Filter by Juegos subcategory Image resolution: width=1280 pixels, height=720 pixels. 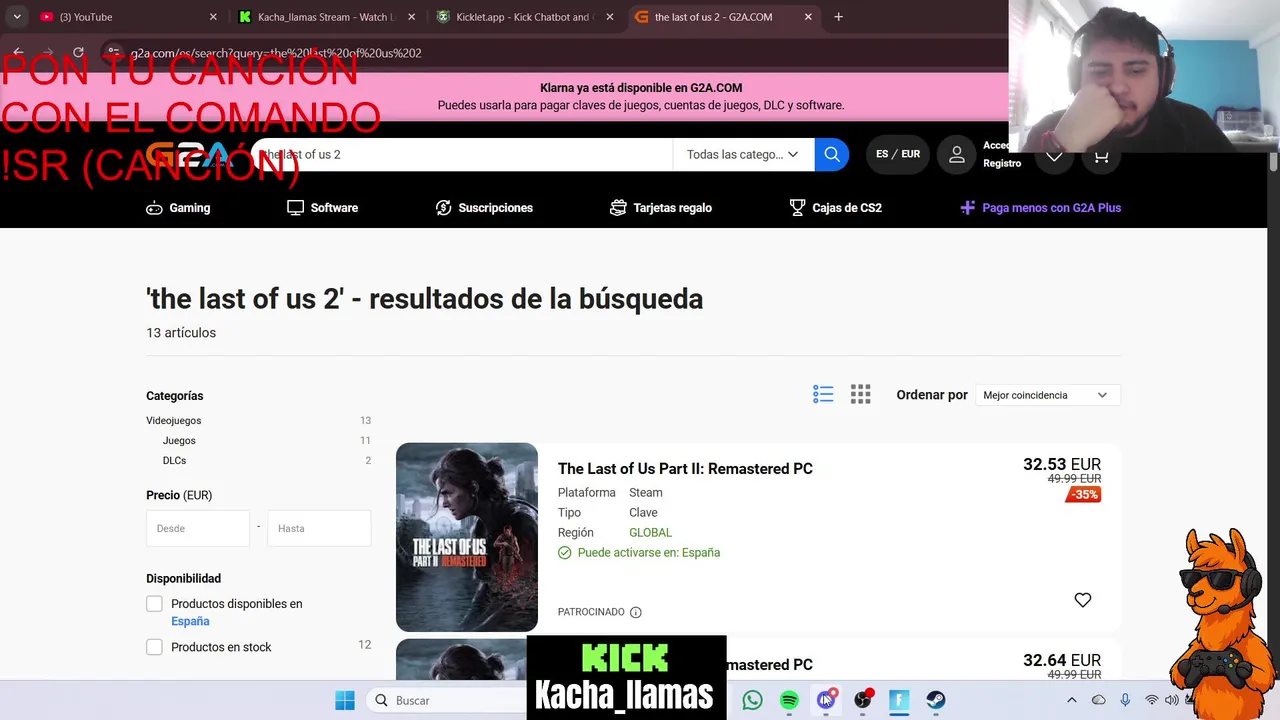[x=179, y=441]
